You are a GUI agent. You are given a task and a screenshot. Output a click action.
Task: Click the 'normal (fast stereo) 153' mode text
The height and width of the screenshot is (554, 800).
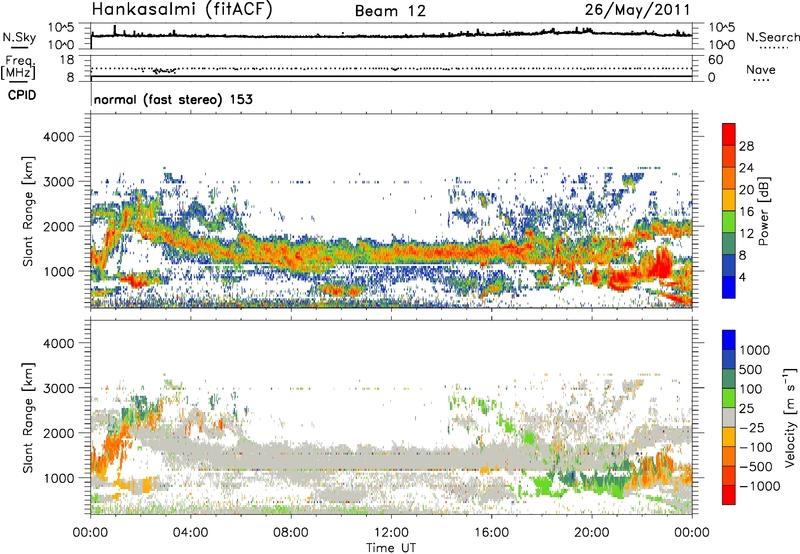pyautogui.click(x=173, y=99)
